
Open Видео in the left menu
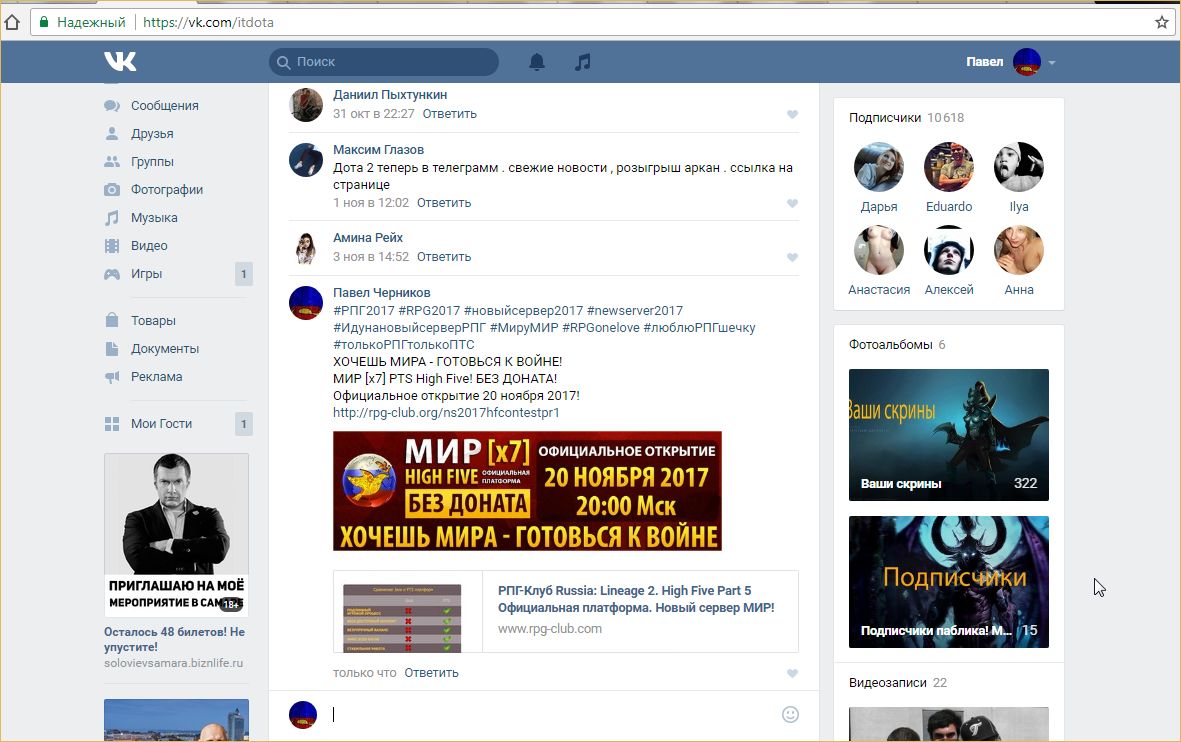149,246
